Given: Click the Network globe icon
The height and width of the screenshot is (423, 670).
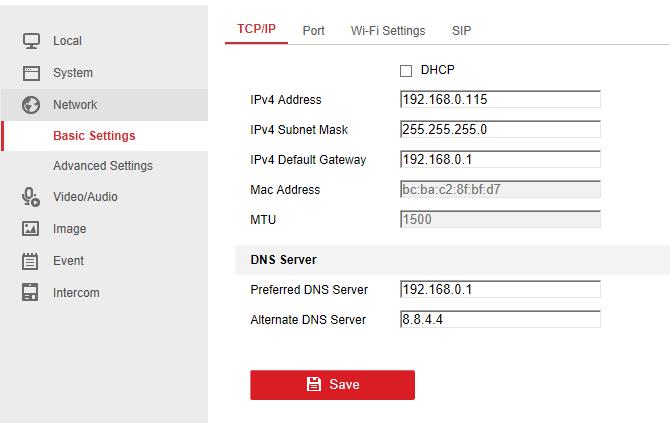Looking at the screenshot, I should tap(31, 105).
